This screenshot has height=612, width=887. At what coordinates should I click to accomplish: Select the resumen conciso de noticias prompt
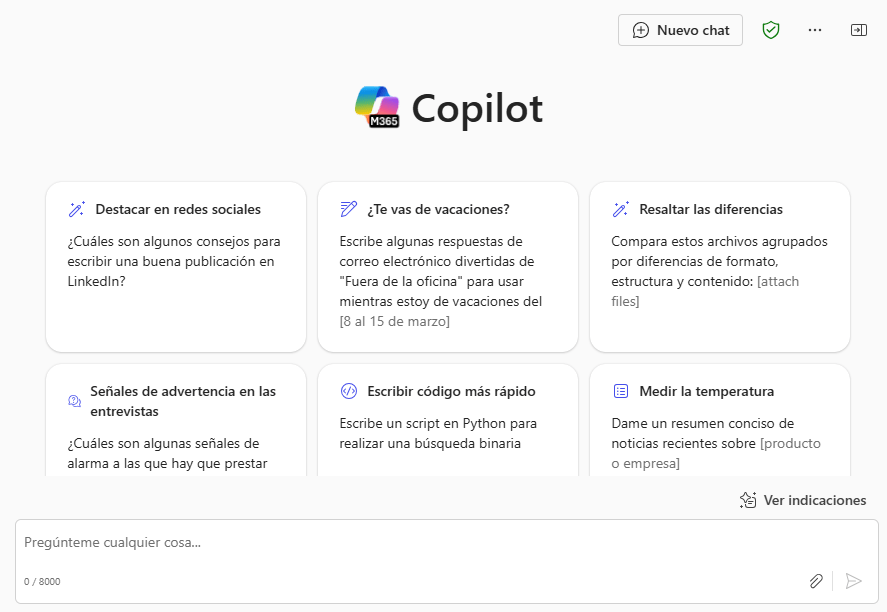click(x=720, y=420)
